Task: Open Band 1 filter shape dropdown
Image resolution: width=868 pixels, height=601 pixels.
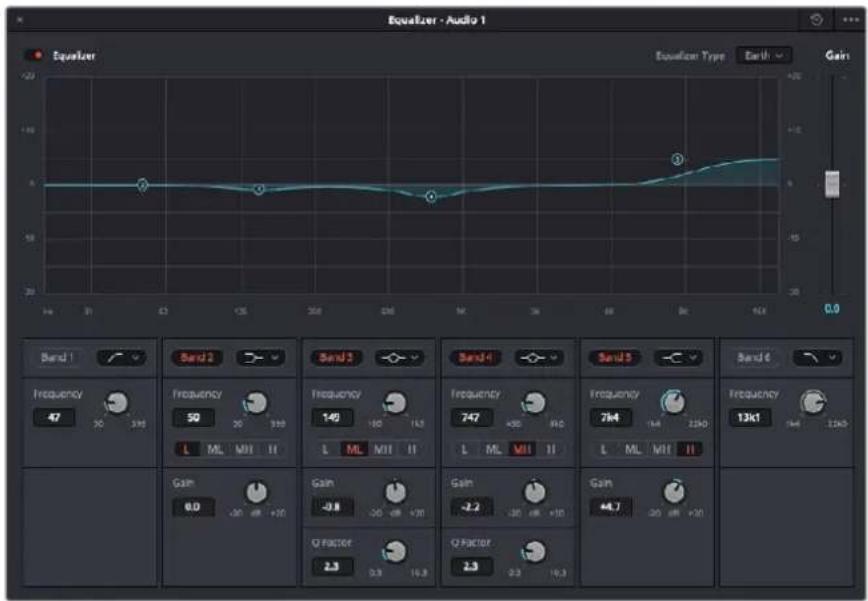Action: coord(122,358)
